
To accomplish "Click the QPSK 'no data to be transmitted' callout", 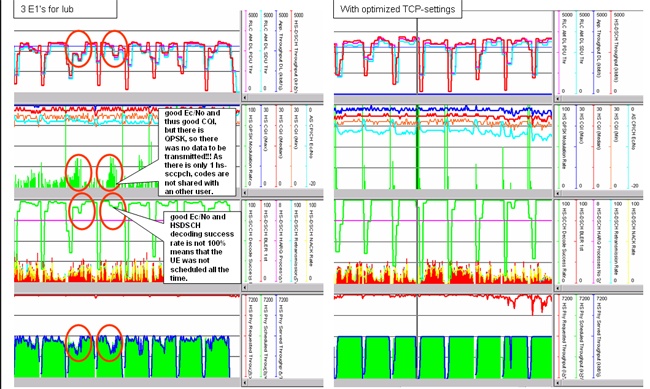I will coord(197,152).
